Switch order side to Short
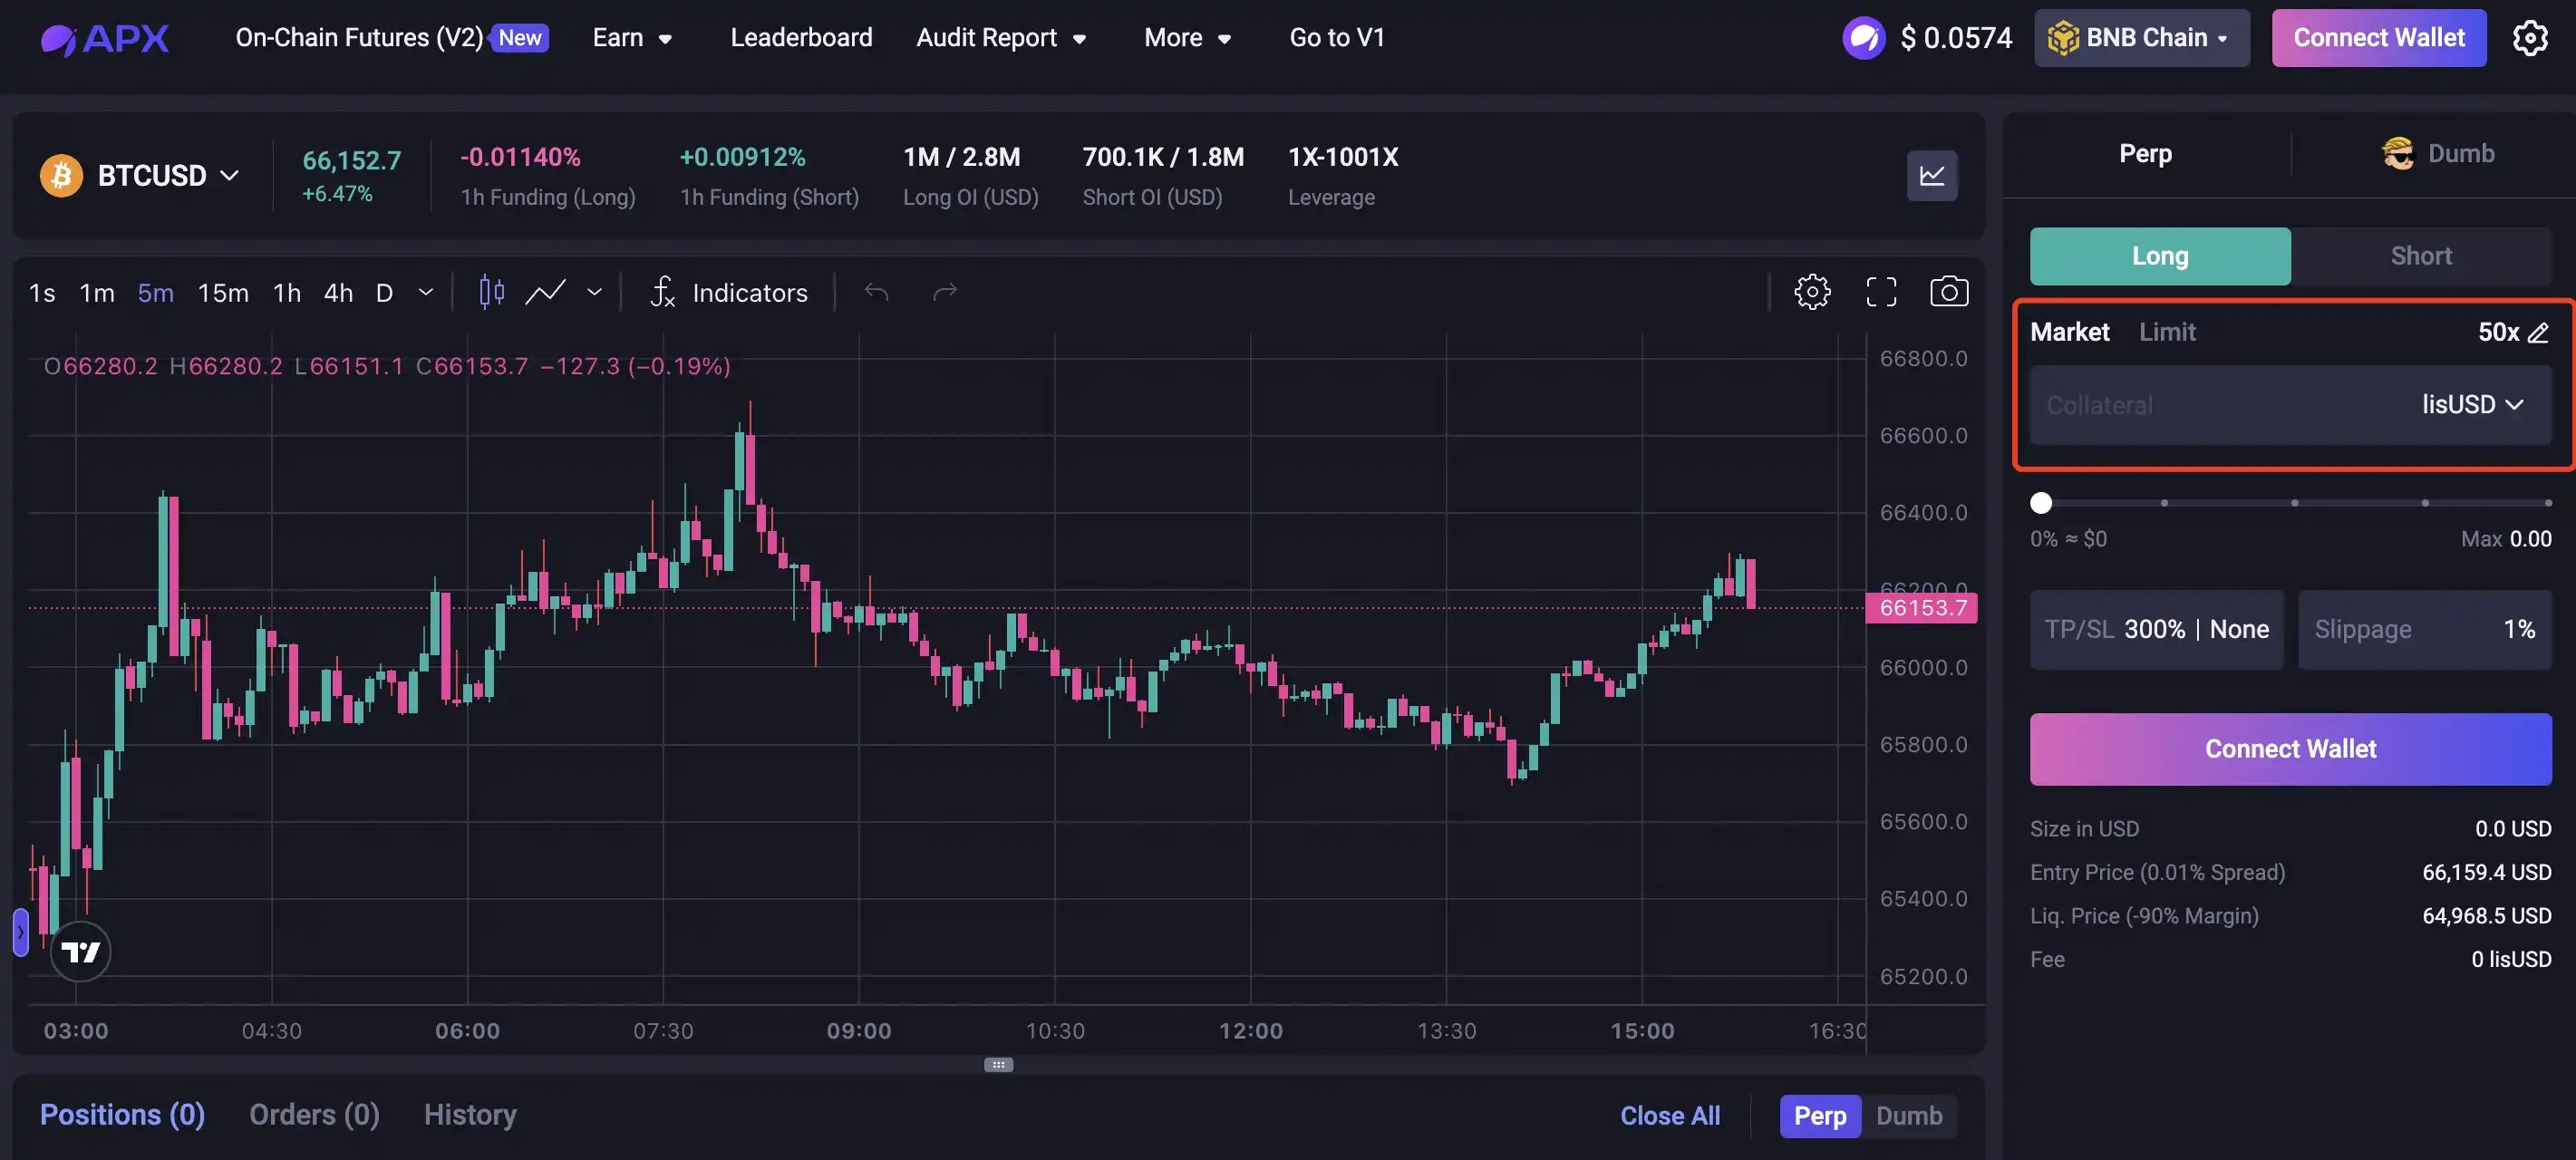2576x1160 pixels. point(2420,256)
